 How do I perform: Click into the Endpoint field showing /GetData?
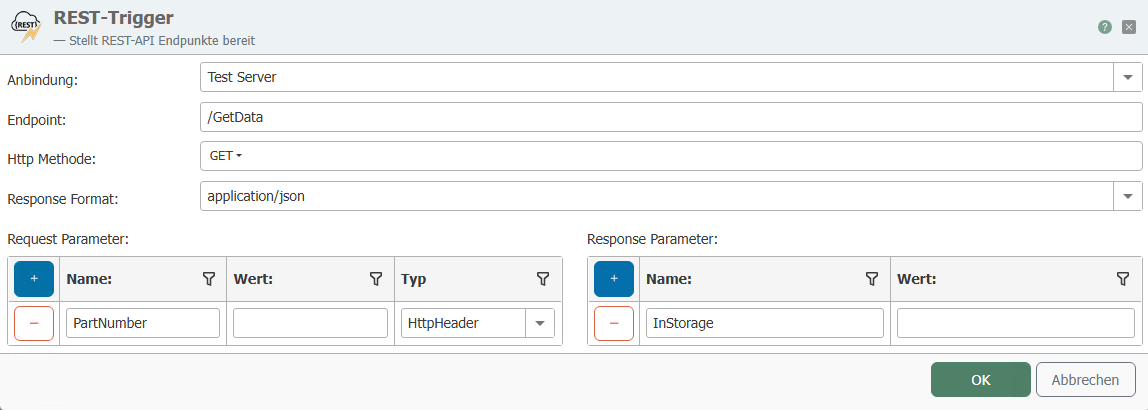pos(670,117)
